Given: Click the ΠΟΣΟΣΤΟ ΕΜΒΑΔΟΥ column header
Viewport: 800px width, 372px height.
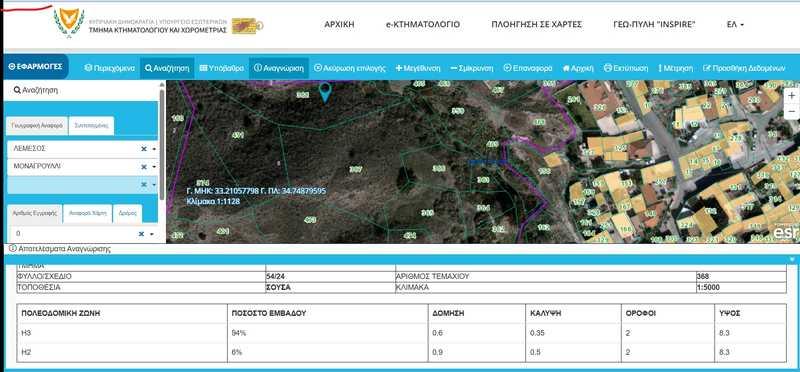Looking at the screenshot, I should coord(268,313).
